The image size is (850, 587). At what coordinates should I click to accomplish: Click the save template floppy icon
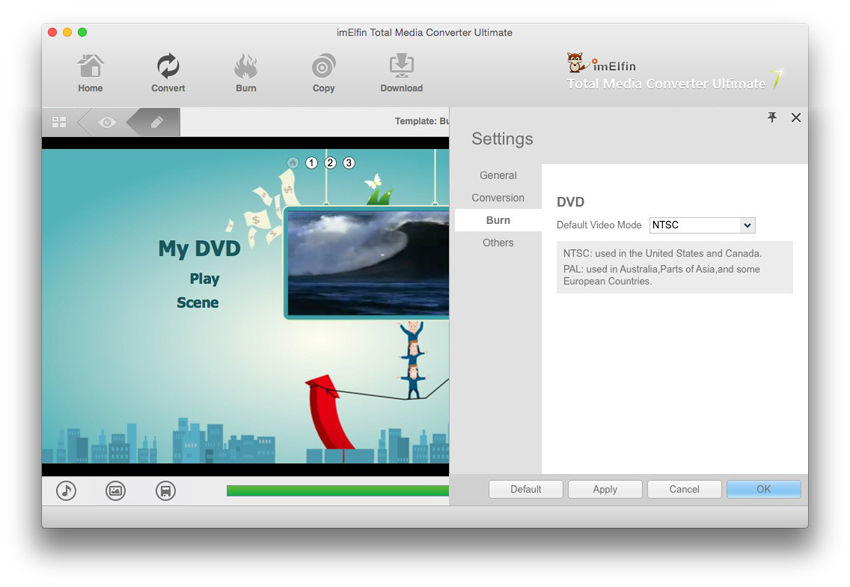point(165,491)
